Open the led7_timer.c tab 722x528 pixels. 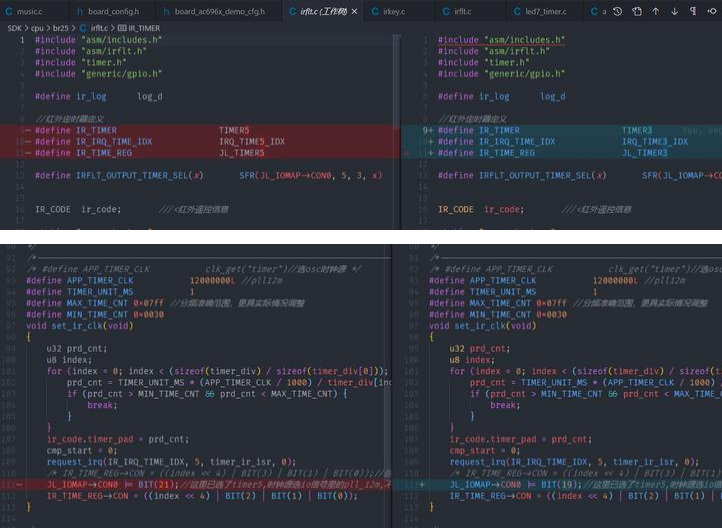click(x=546, y=11)
